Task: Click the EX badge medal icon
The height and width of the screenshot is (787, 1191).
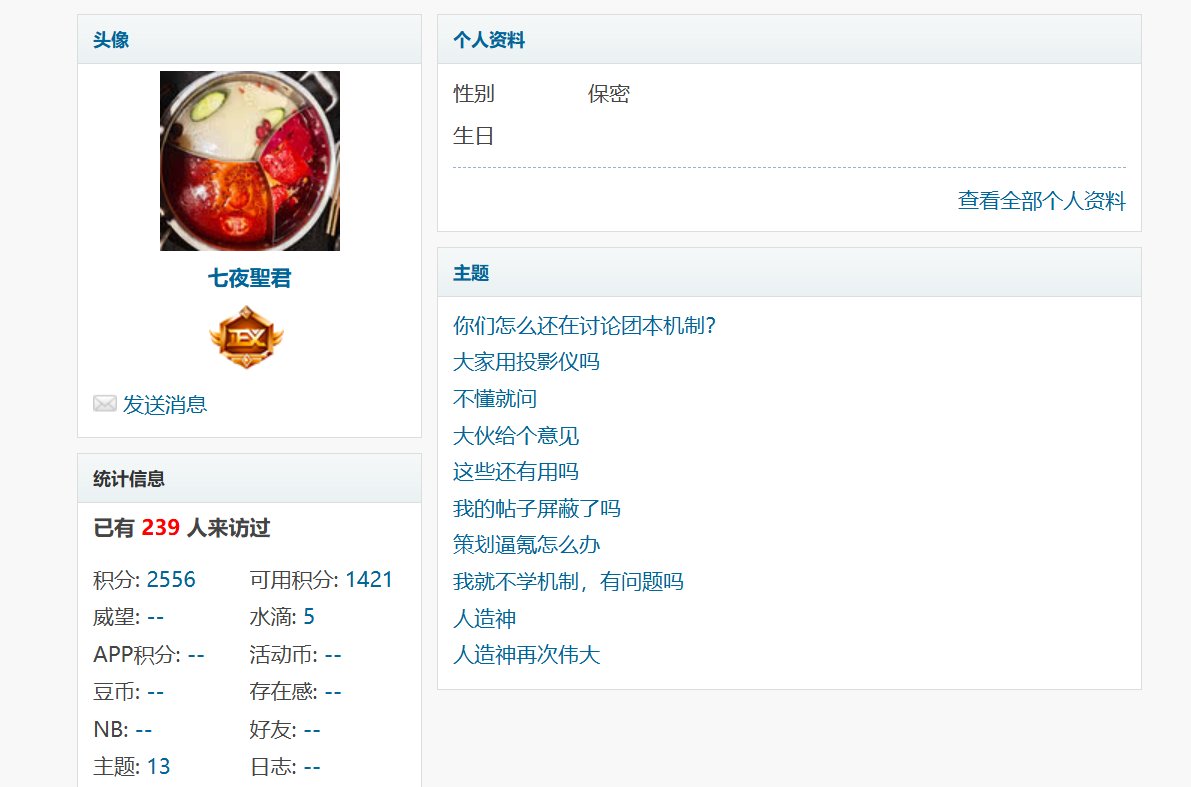Action: click(x=246, y=337)
